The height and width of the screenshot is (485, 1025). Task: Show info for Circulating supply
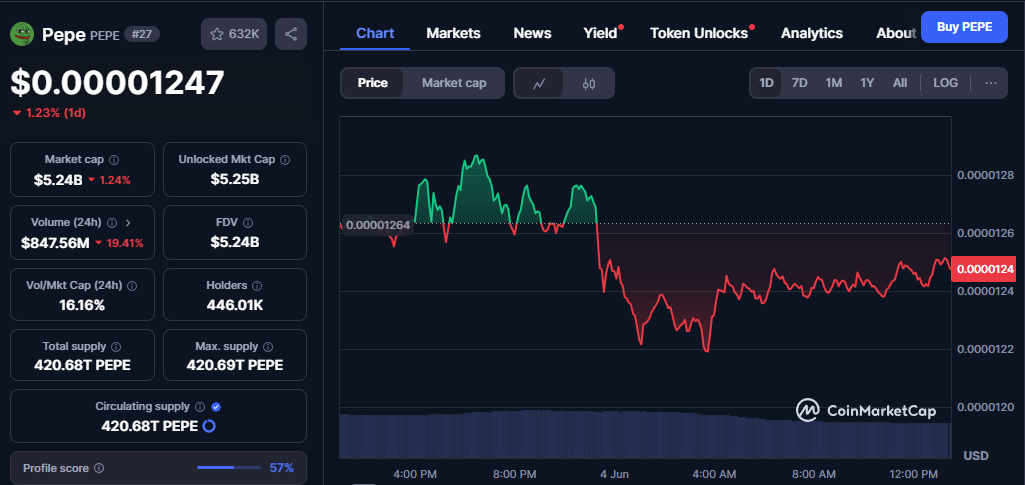(x=200, y=407)
